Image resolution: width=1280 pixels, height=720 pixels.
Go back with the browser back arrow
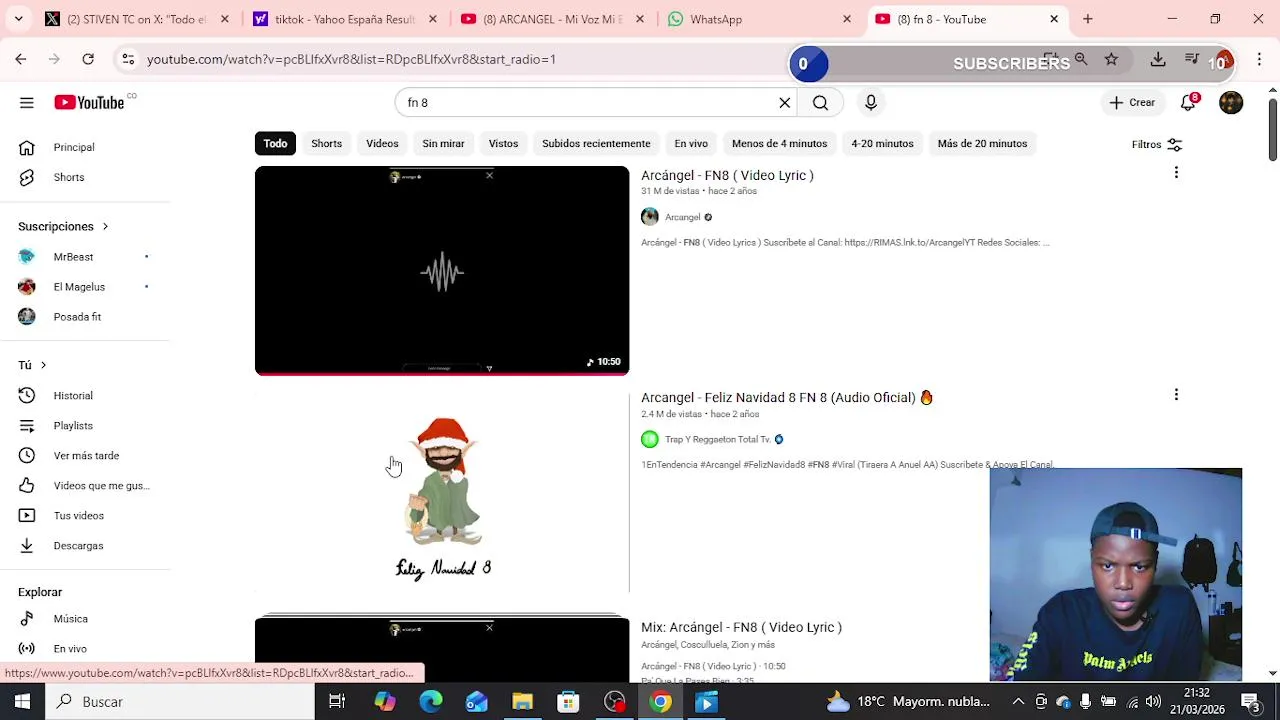(x=21, y=59)
